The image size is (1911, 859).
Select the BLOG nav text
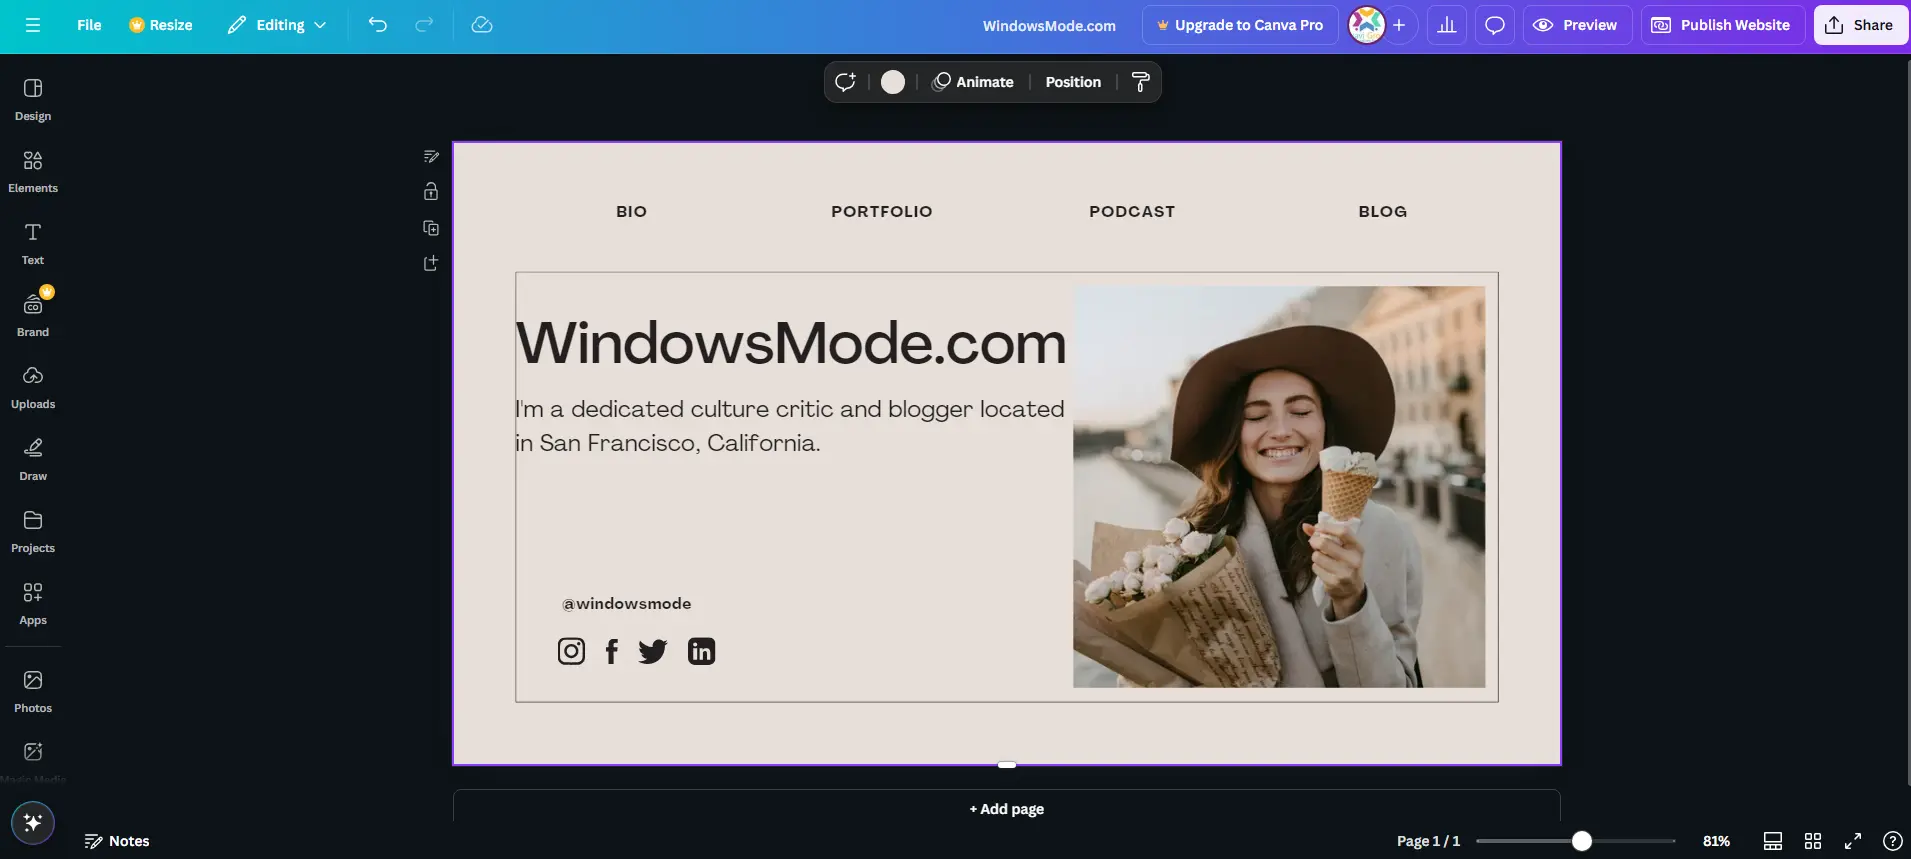click(1383, 211)
